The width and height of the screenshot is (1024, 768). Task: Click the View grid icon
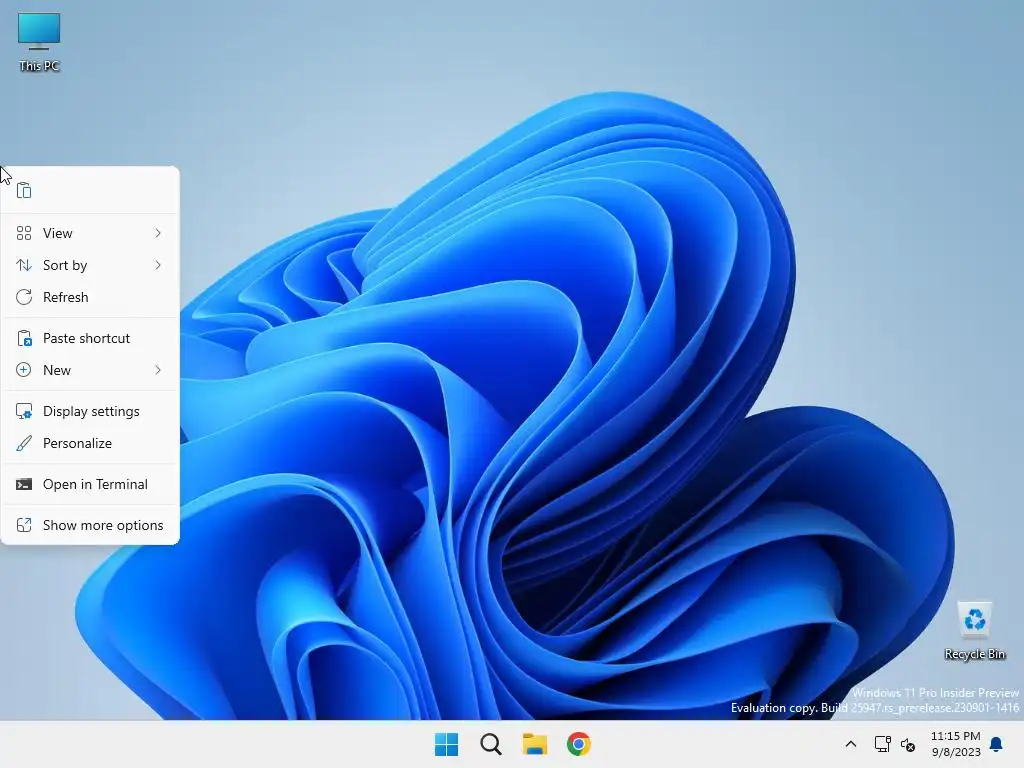tap(24, 233)
